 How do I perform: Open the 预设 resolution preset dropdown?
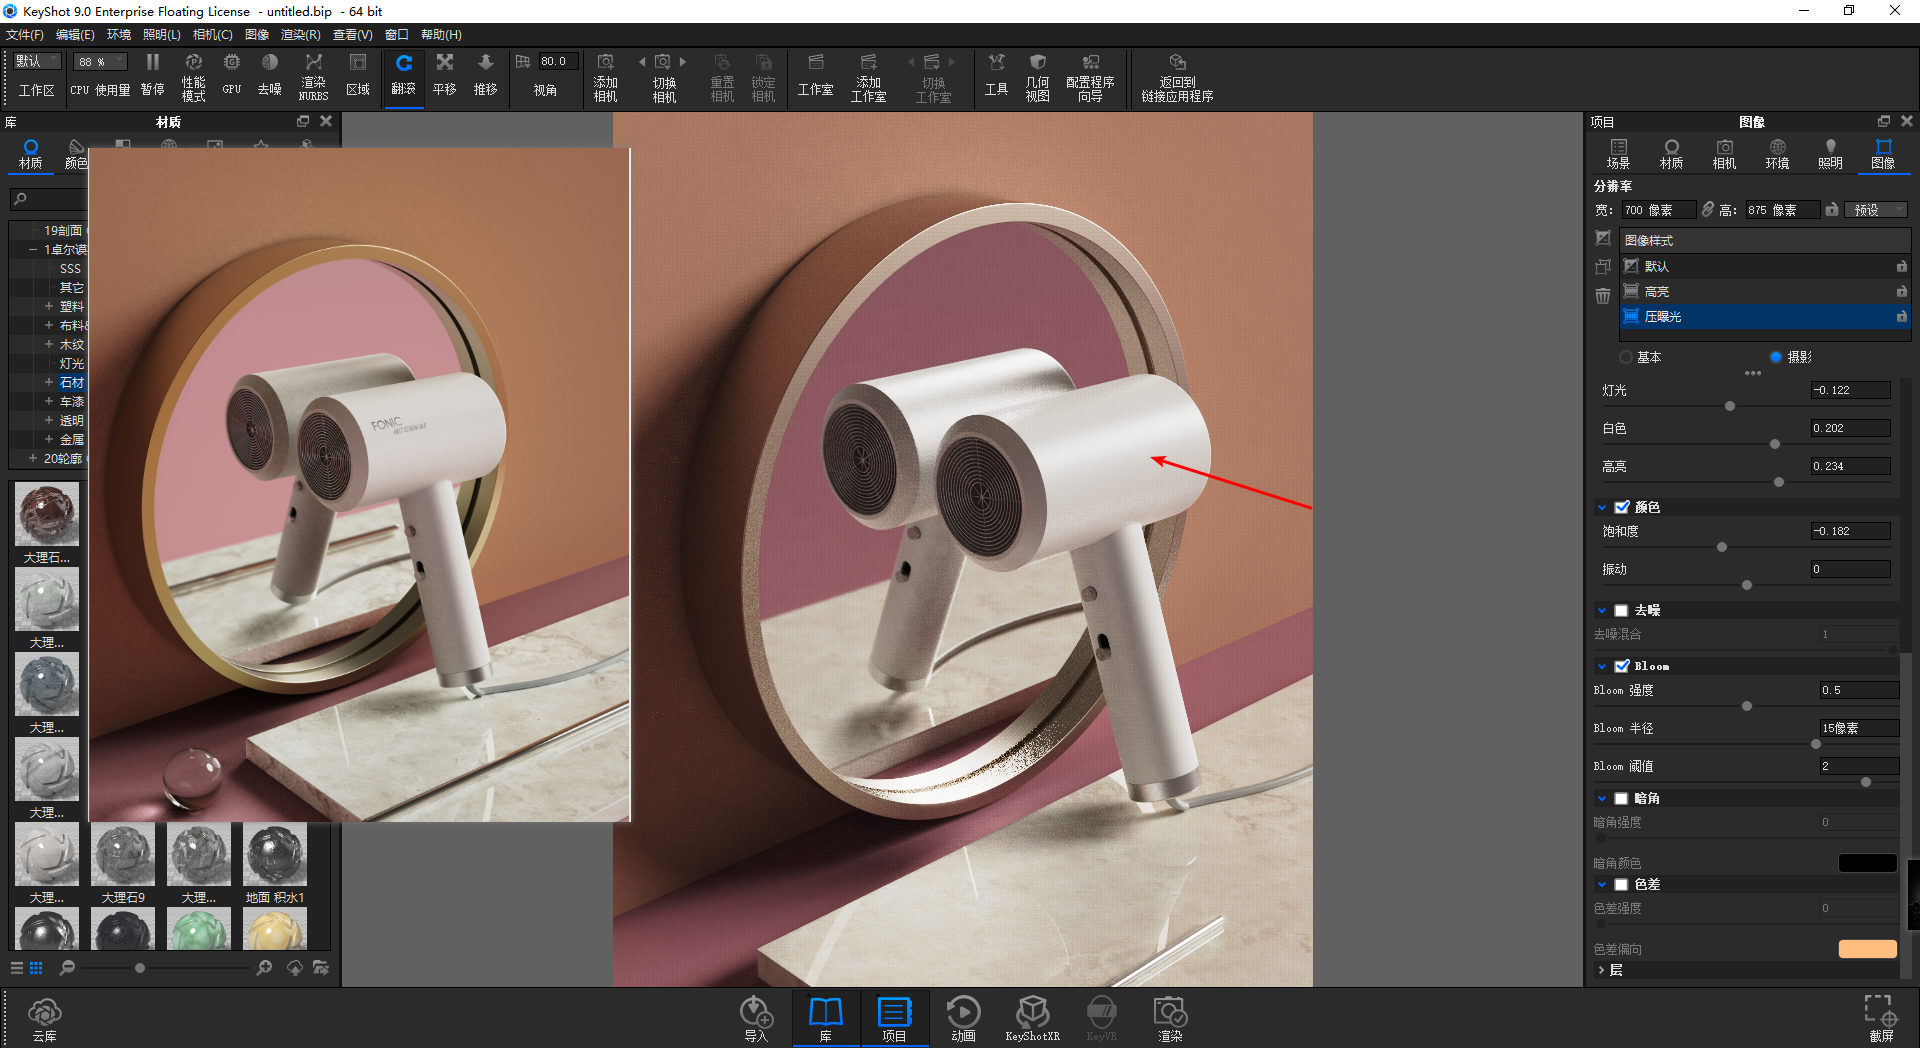1876,210
